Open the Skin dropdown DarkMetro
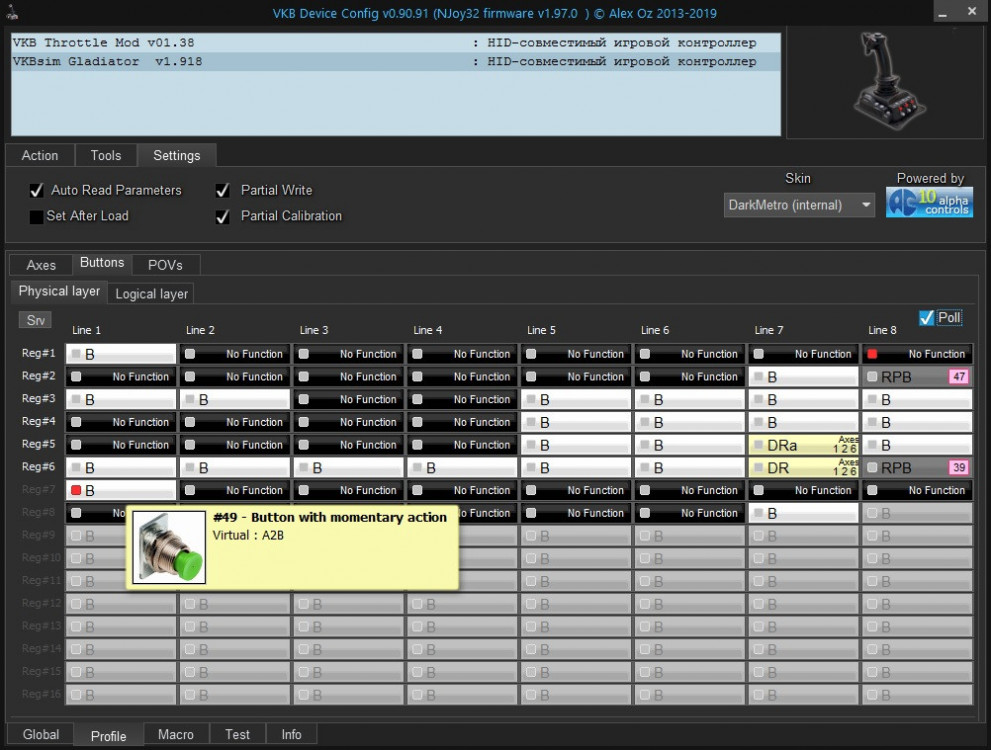This screenshot has width=991, height=750. point(799,205)
